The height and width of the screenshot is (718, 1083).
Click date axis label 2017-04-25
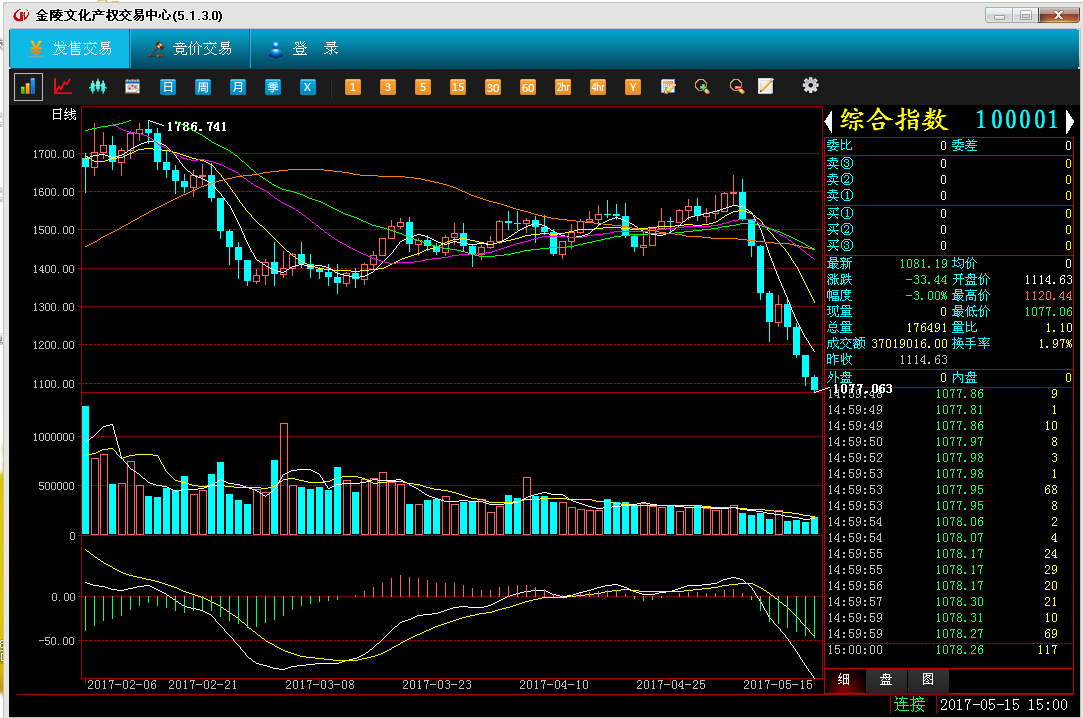point(671,685)
